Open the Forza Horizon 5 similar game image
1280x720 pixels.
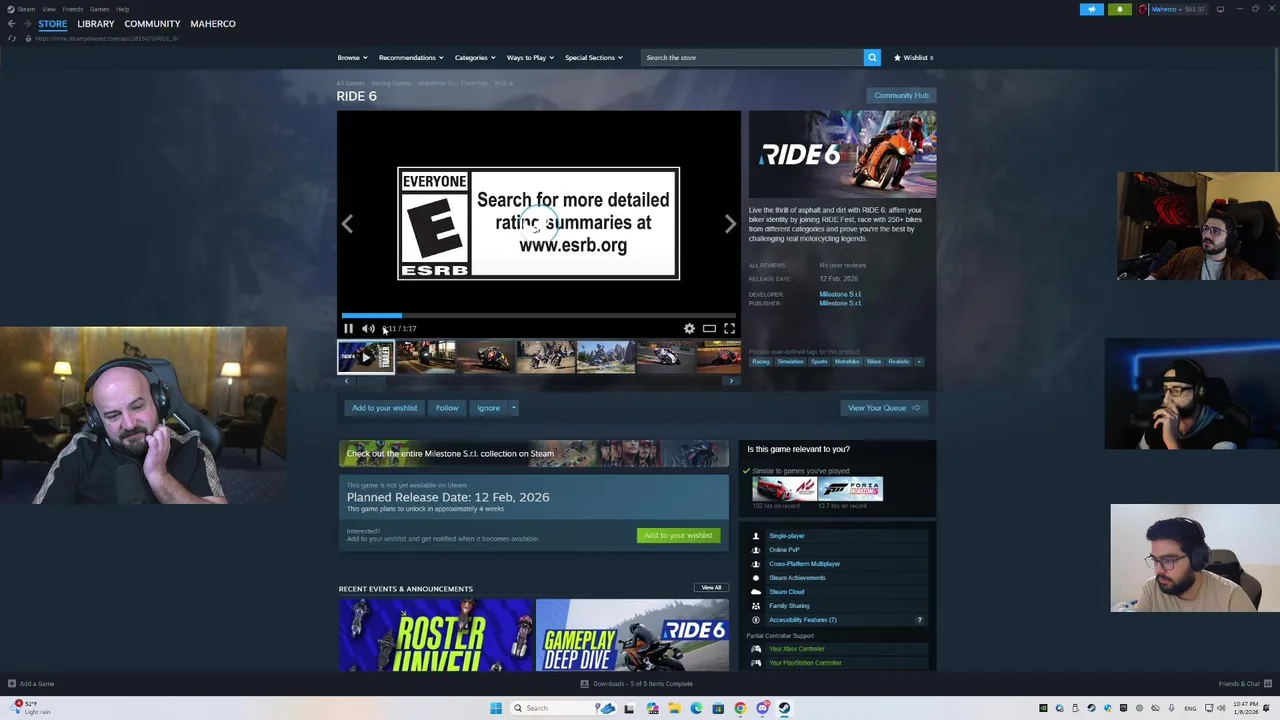coord(851,490)
